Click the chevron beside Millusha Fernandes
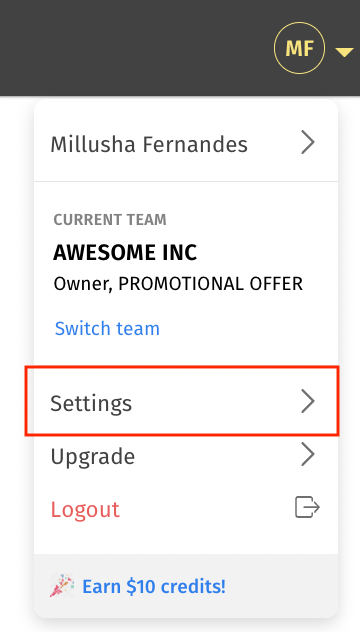 pos(308,143)
